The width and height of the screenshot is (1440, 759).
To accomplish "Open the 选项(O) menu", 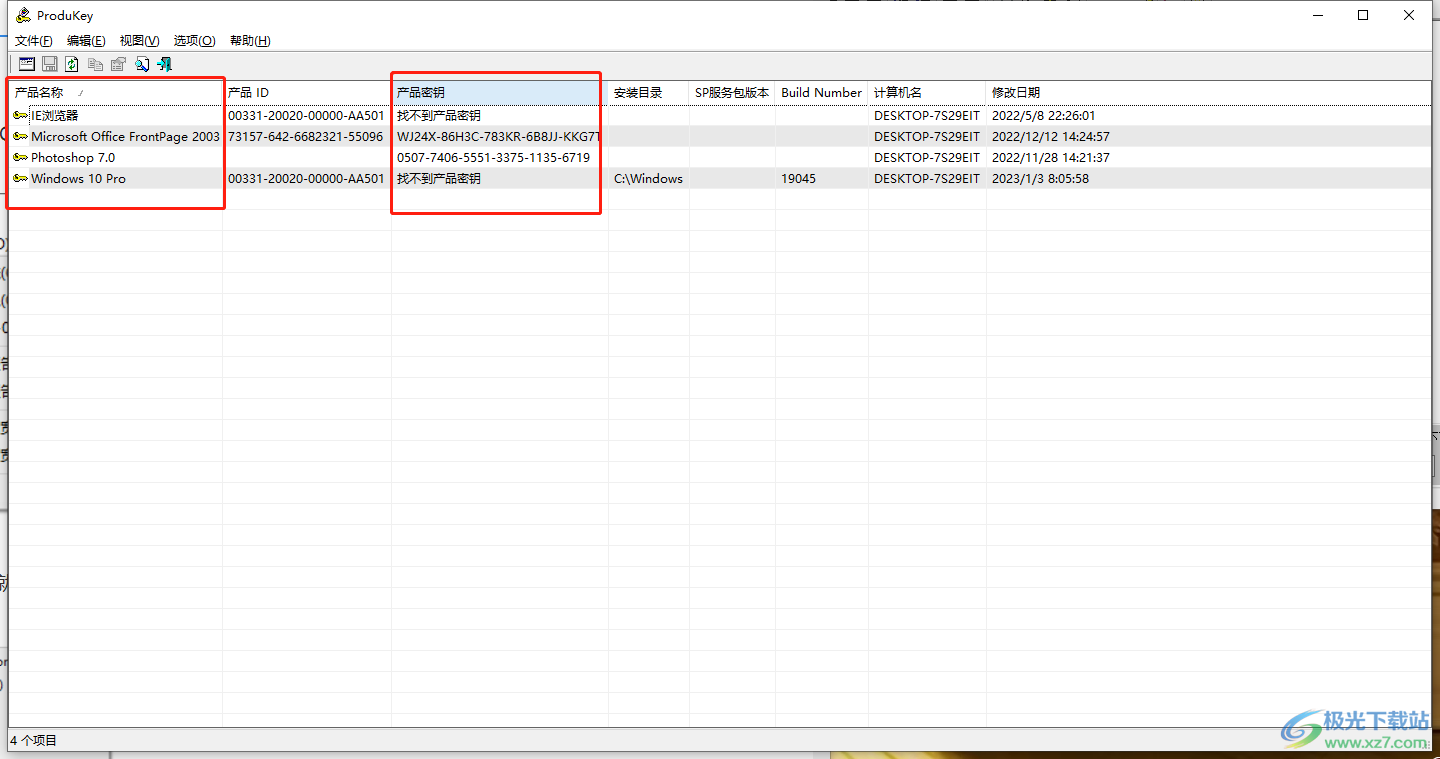I will pyautogui.click(x=194, y=41).
